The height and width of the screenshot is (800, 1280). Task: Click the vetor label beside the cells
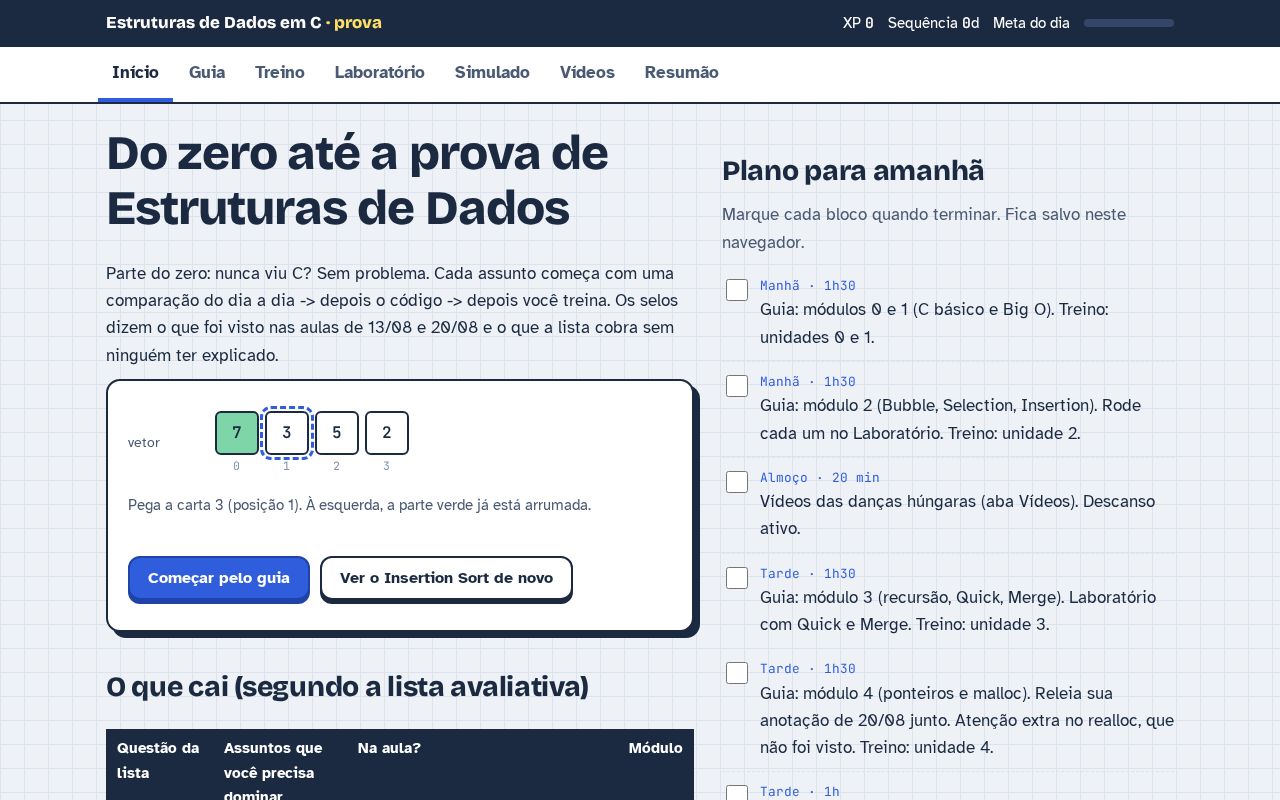click(x=144, y=443)
